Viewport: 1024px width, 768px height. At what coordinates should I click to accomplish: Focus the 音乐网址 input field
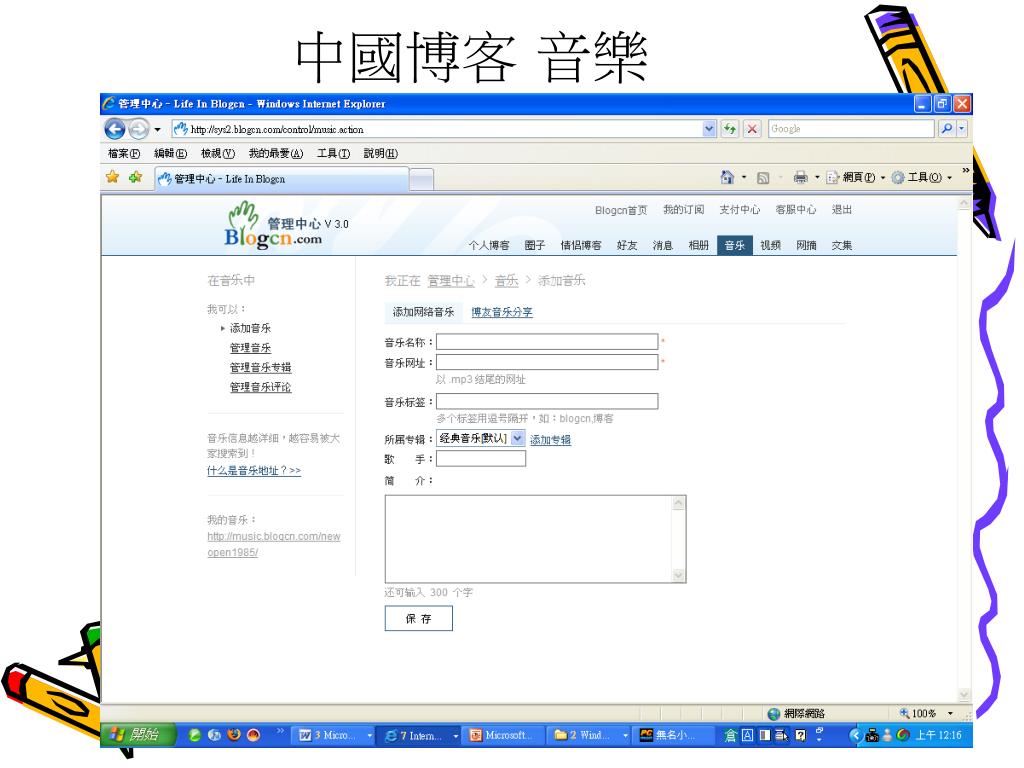547,362
